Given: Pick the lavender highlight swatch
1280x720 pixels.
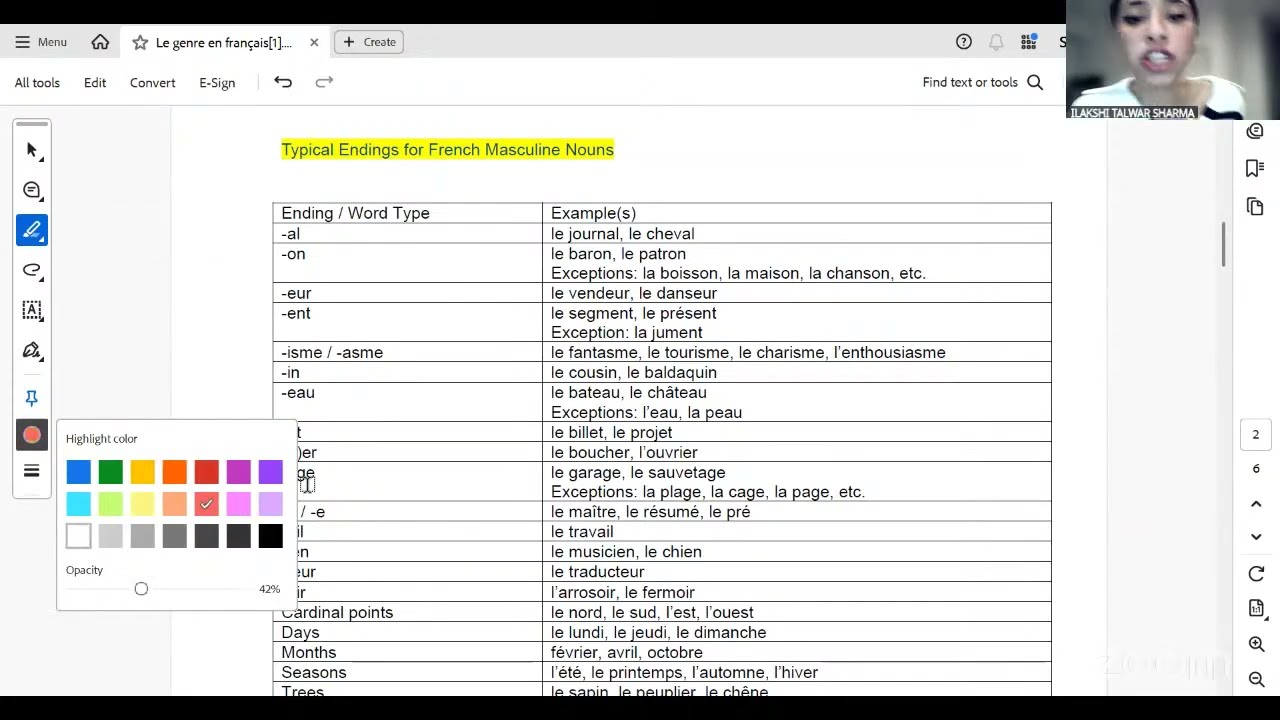Looking at the screenshot, I should pyautogui.click(x=271, y=504).
